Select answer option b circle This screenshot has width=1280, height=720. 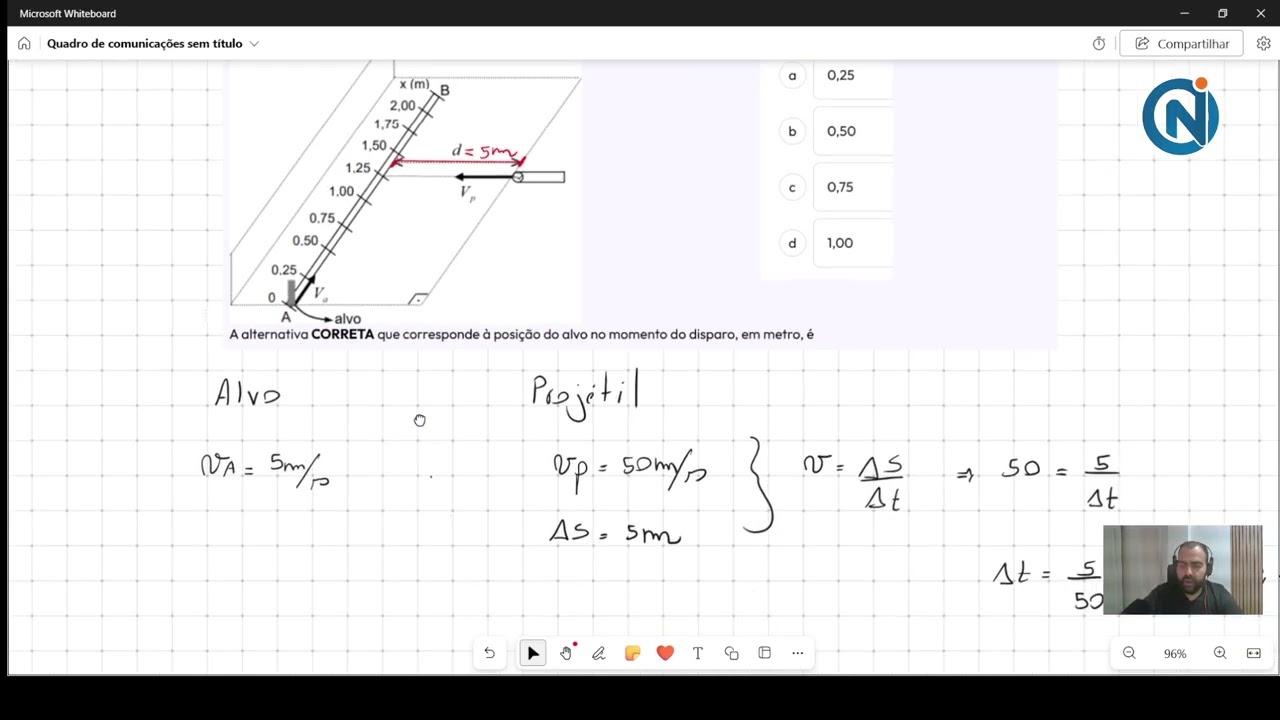(793, 131)
